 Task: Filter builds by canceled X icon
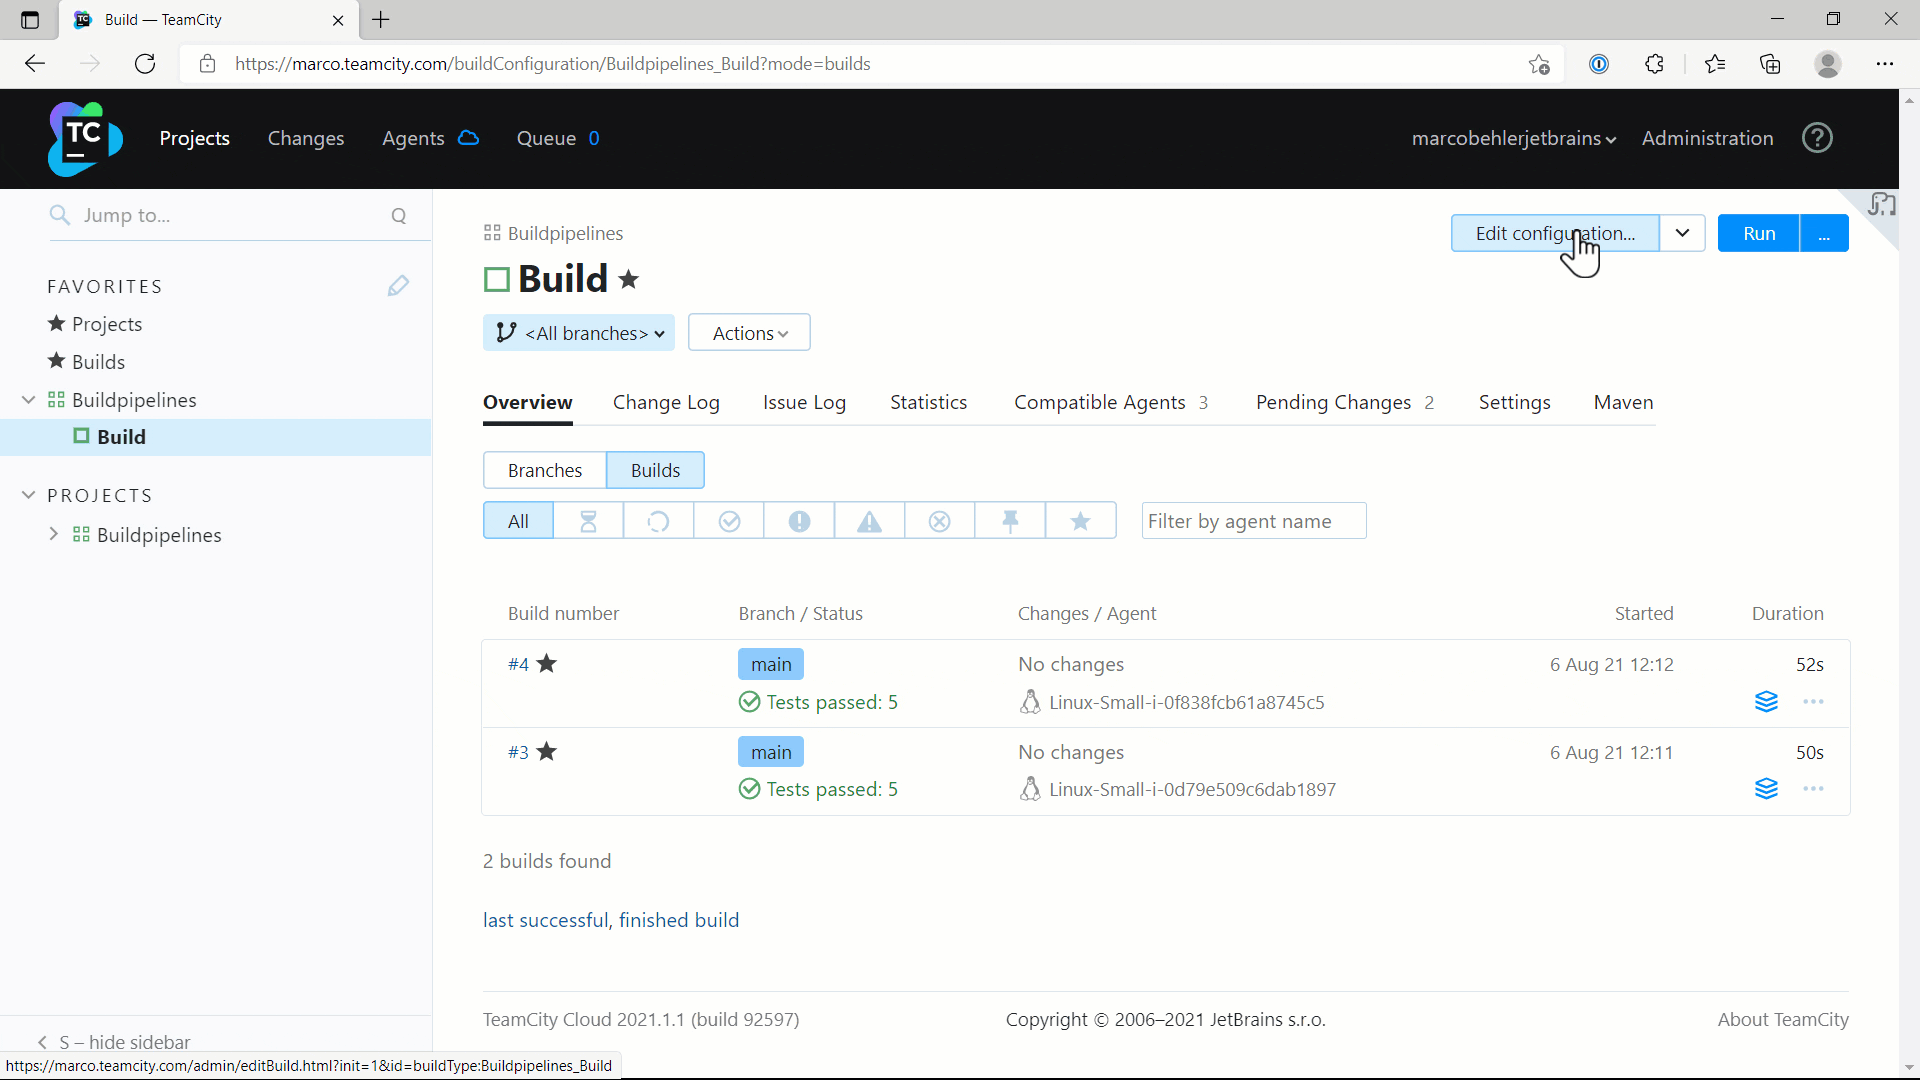940,521
